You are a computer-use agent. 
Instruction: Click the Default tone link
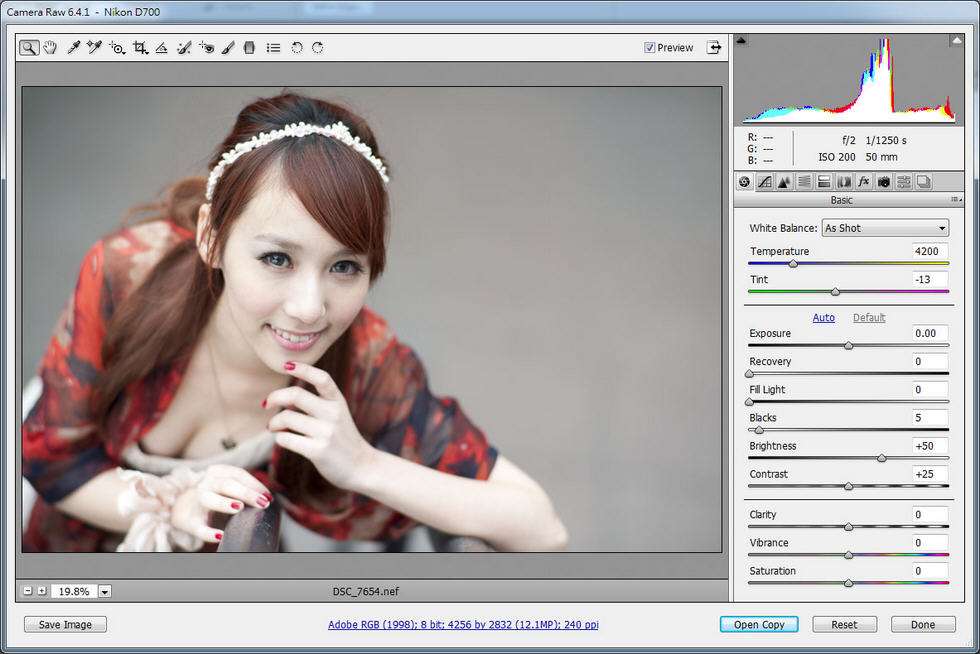[x=869, y=318]
